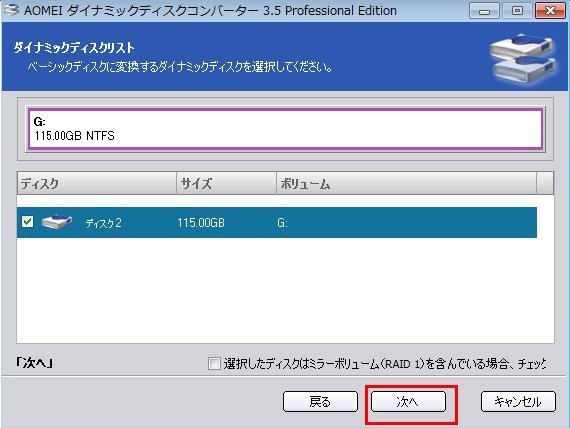The height and width of the screenshot is (428, 570).
Task: Select the ディスク2 text in the list
Action: (x=104, y=223)
